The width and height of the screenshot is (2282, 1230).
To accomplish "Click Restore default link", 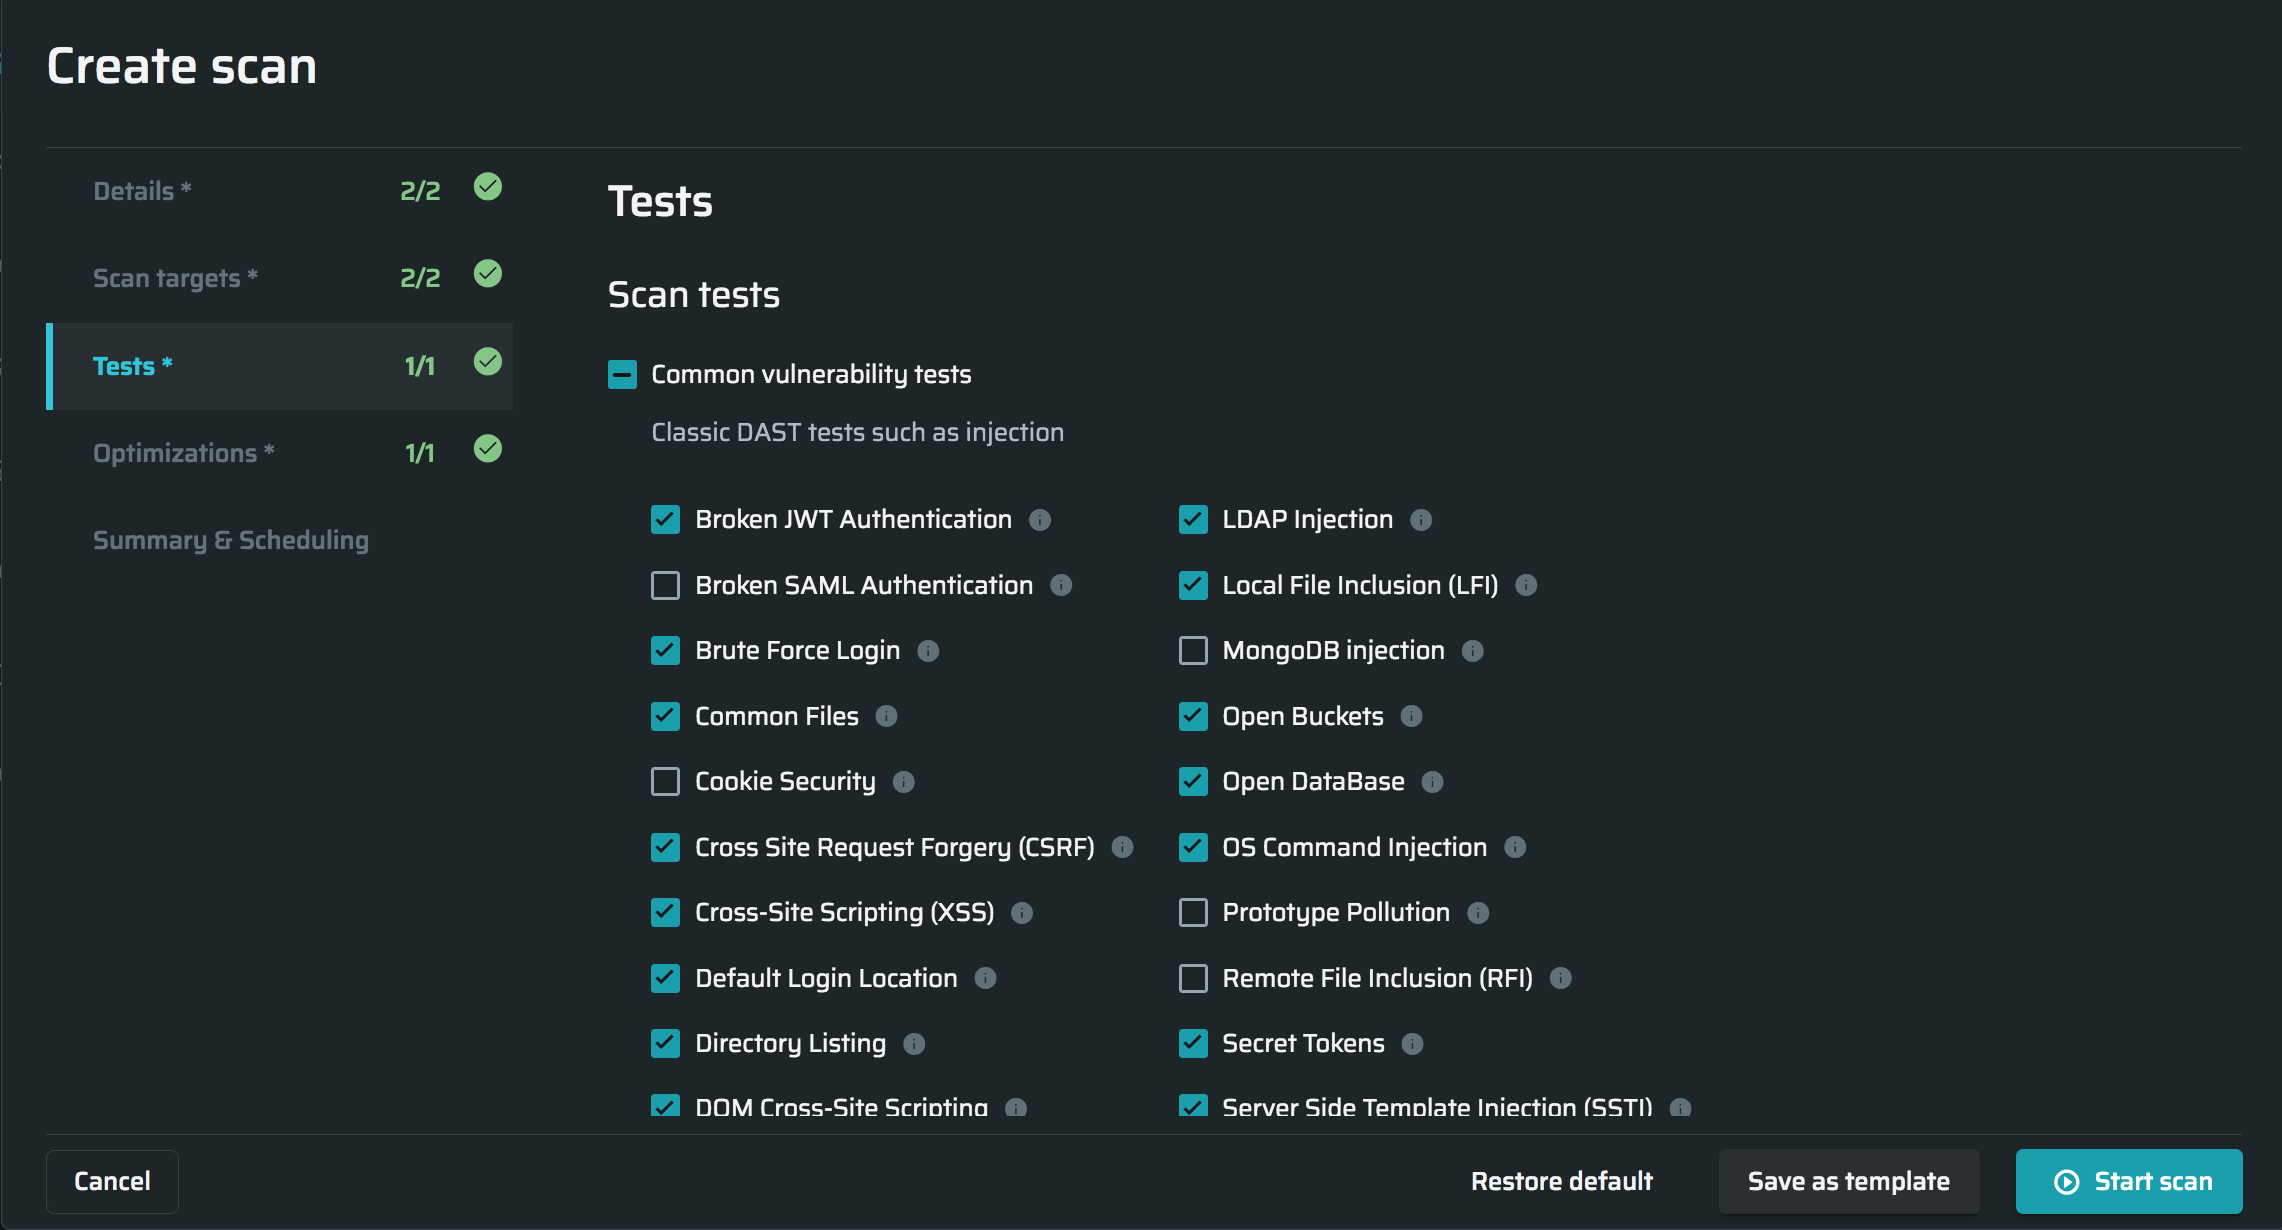I will pos(1562,1181).
